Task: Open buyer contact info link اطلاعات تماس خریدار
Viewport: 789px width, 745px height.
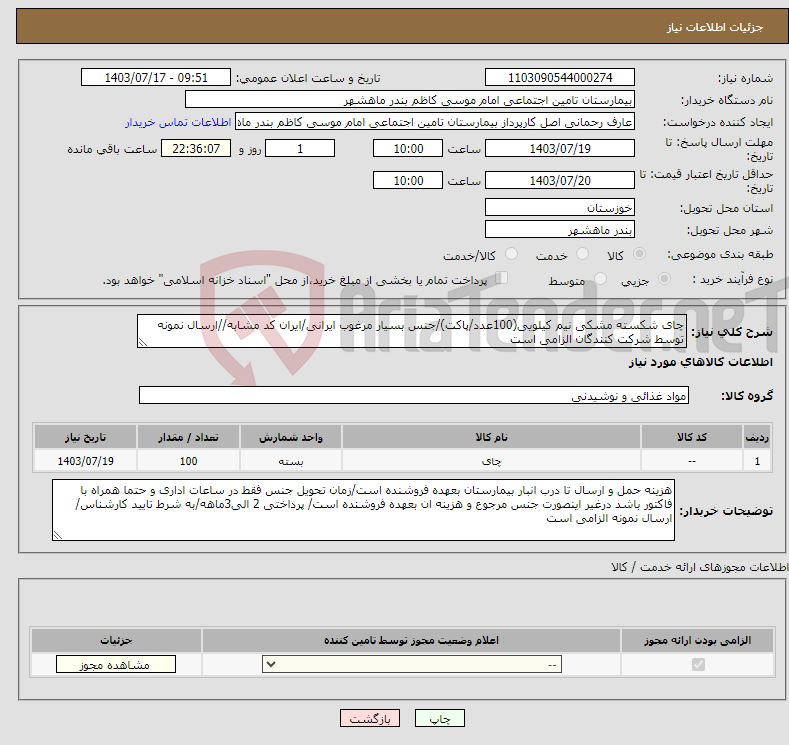Action: point(178,122)
